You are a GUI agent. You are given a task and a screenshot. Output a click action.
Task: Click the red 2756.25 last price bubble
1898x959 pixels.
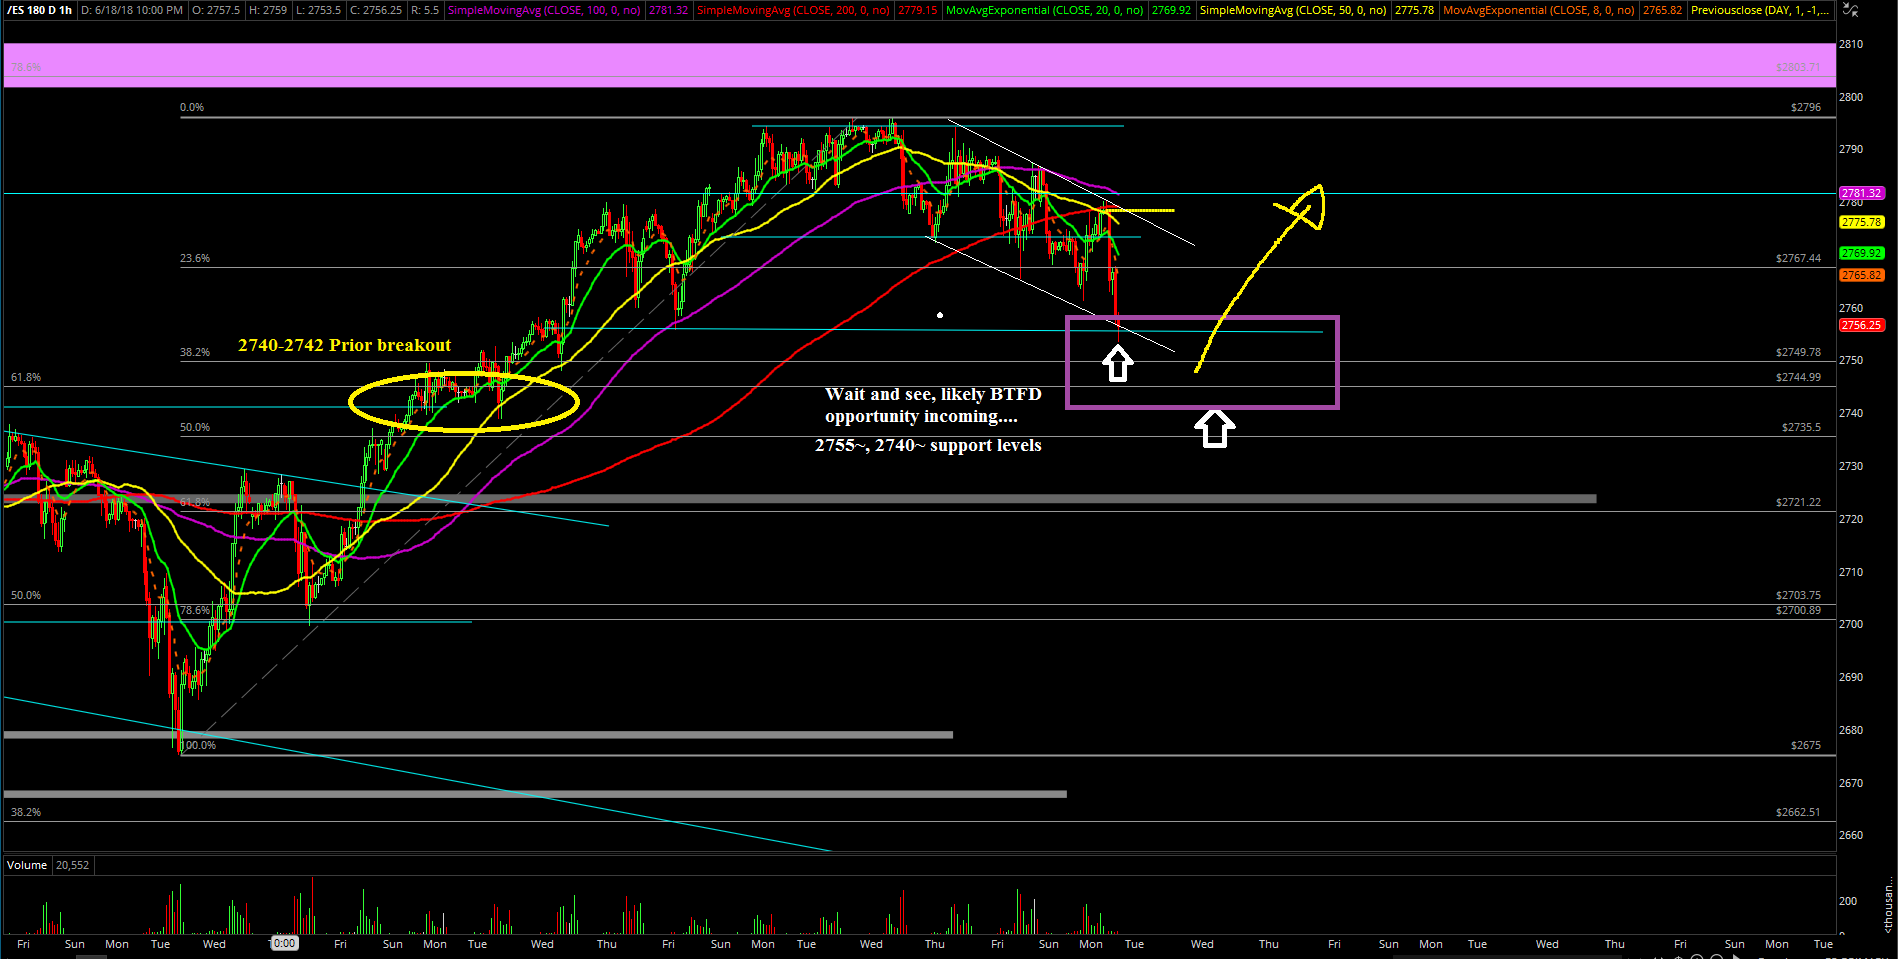[1861, 325]
